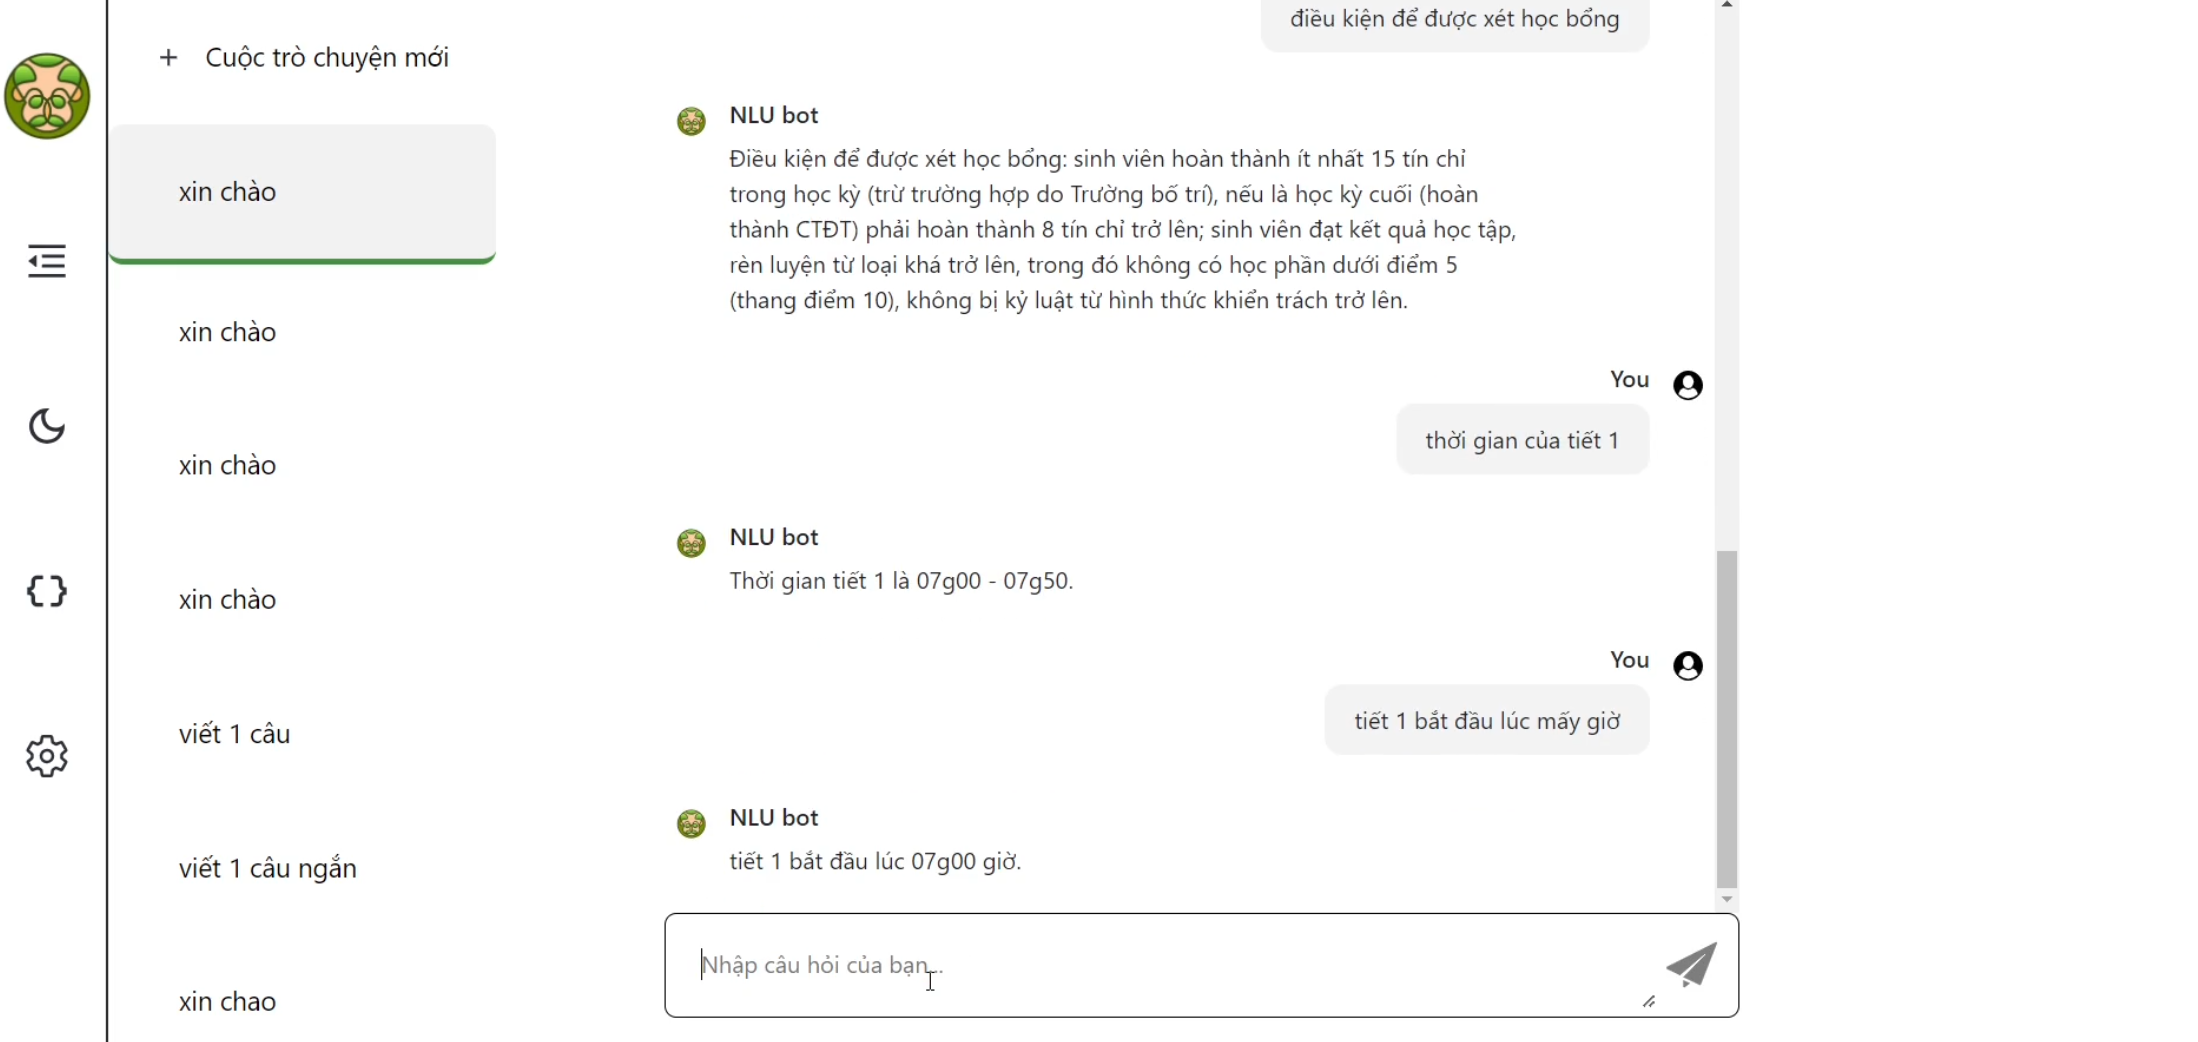
Task: Click the chat scrollbar thumb
Action: (x=1727, y=718)
